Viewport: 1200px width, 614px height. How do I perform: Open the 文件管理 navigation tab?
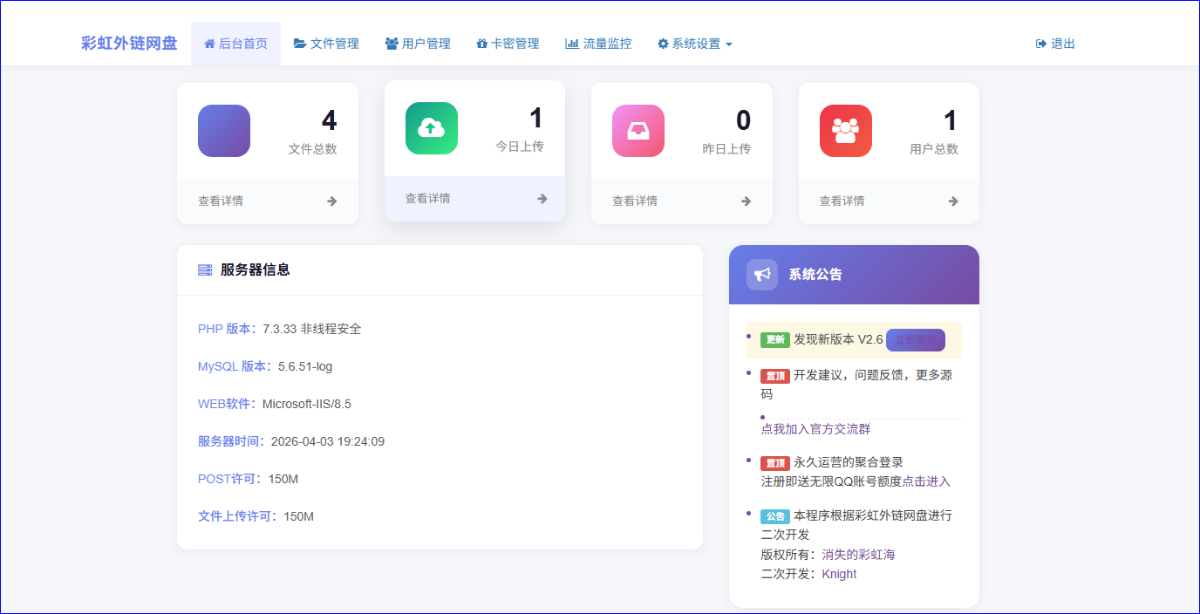click(x=326, y=44)
